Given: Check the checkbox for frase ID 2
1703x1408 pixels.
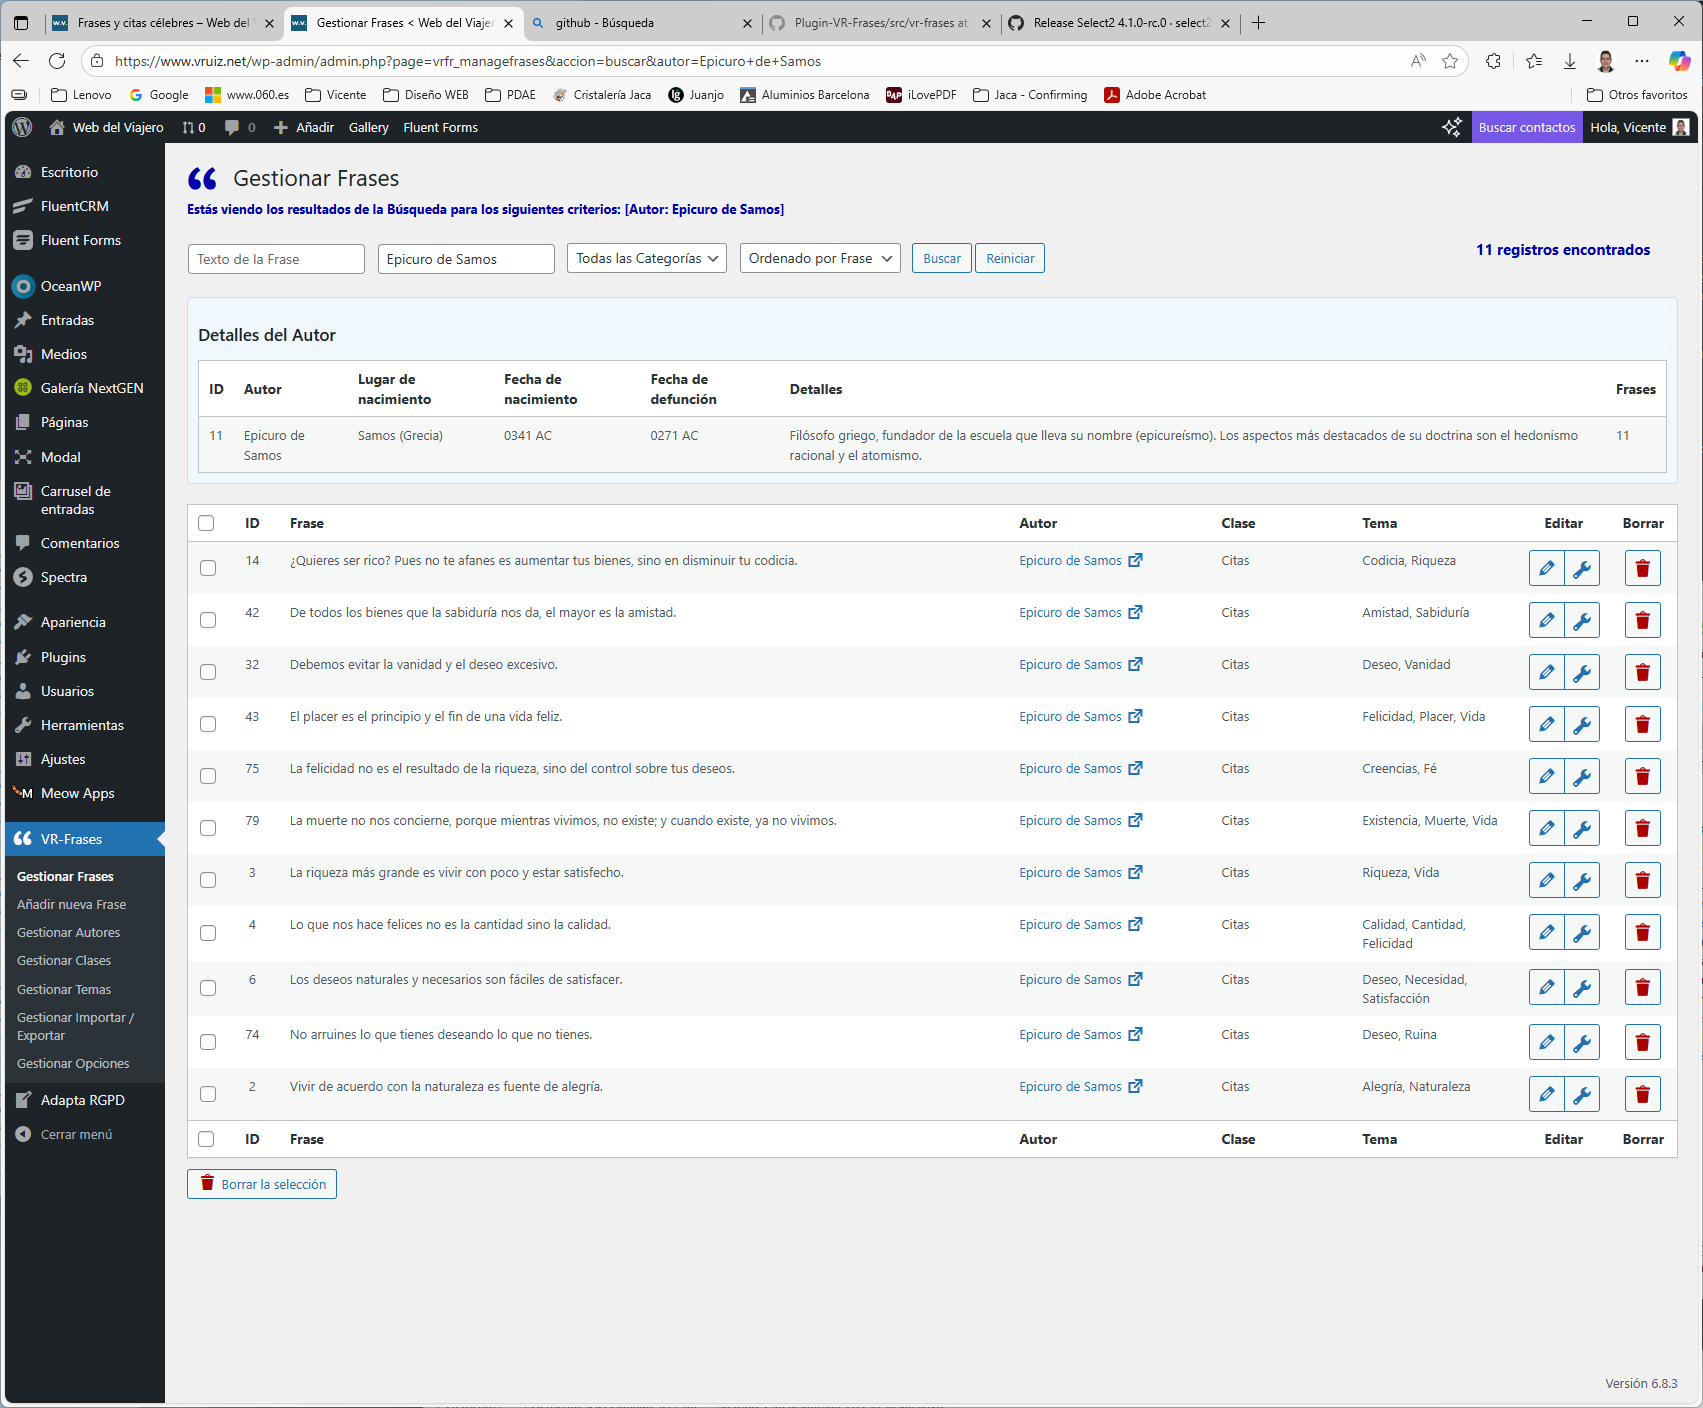Looking at the screenshot, I should (x=208, y=1093).
